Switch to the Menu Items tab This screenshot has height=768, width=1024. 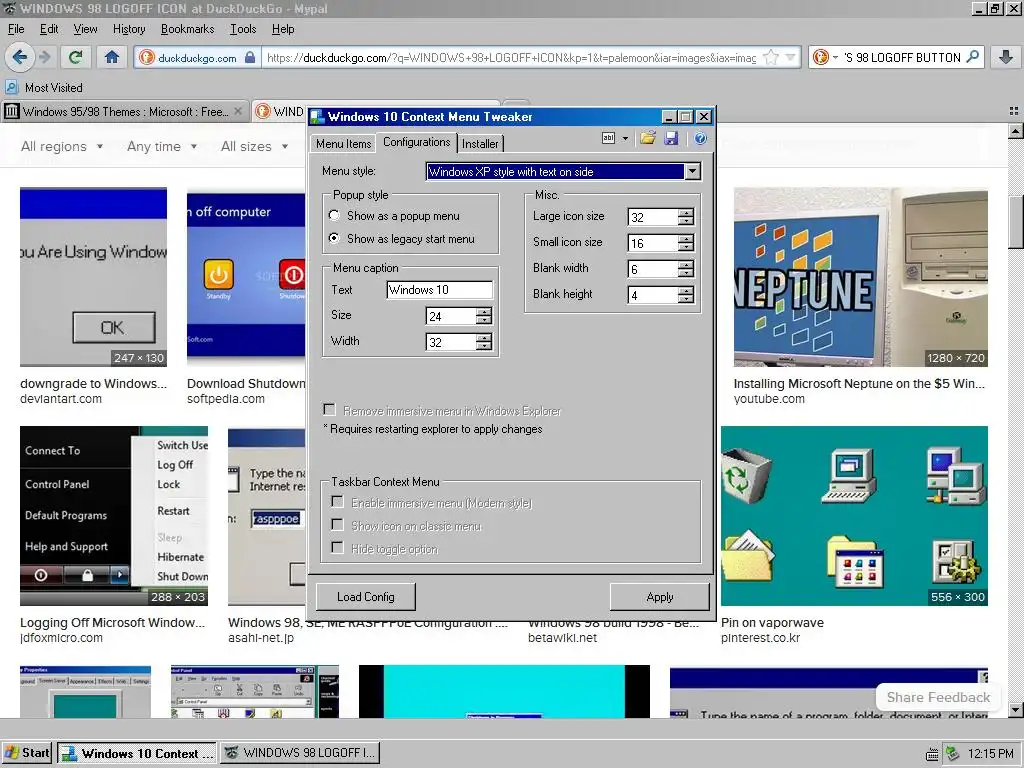pyautogui.click(x=344, y=144)
